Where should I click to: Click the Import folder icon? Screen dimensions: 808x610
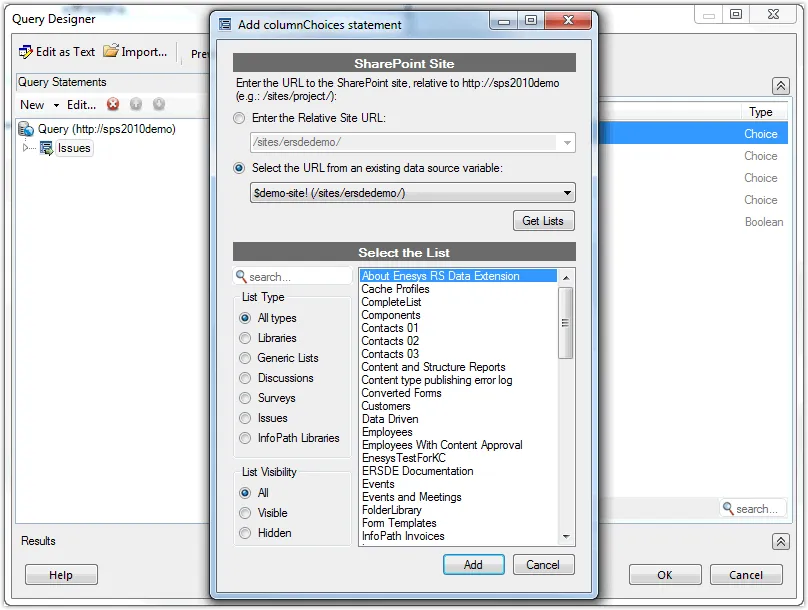point(111,51)
